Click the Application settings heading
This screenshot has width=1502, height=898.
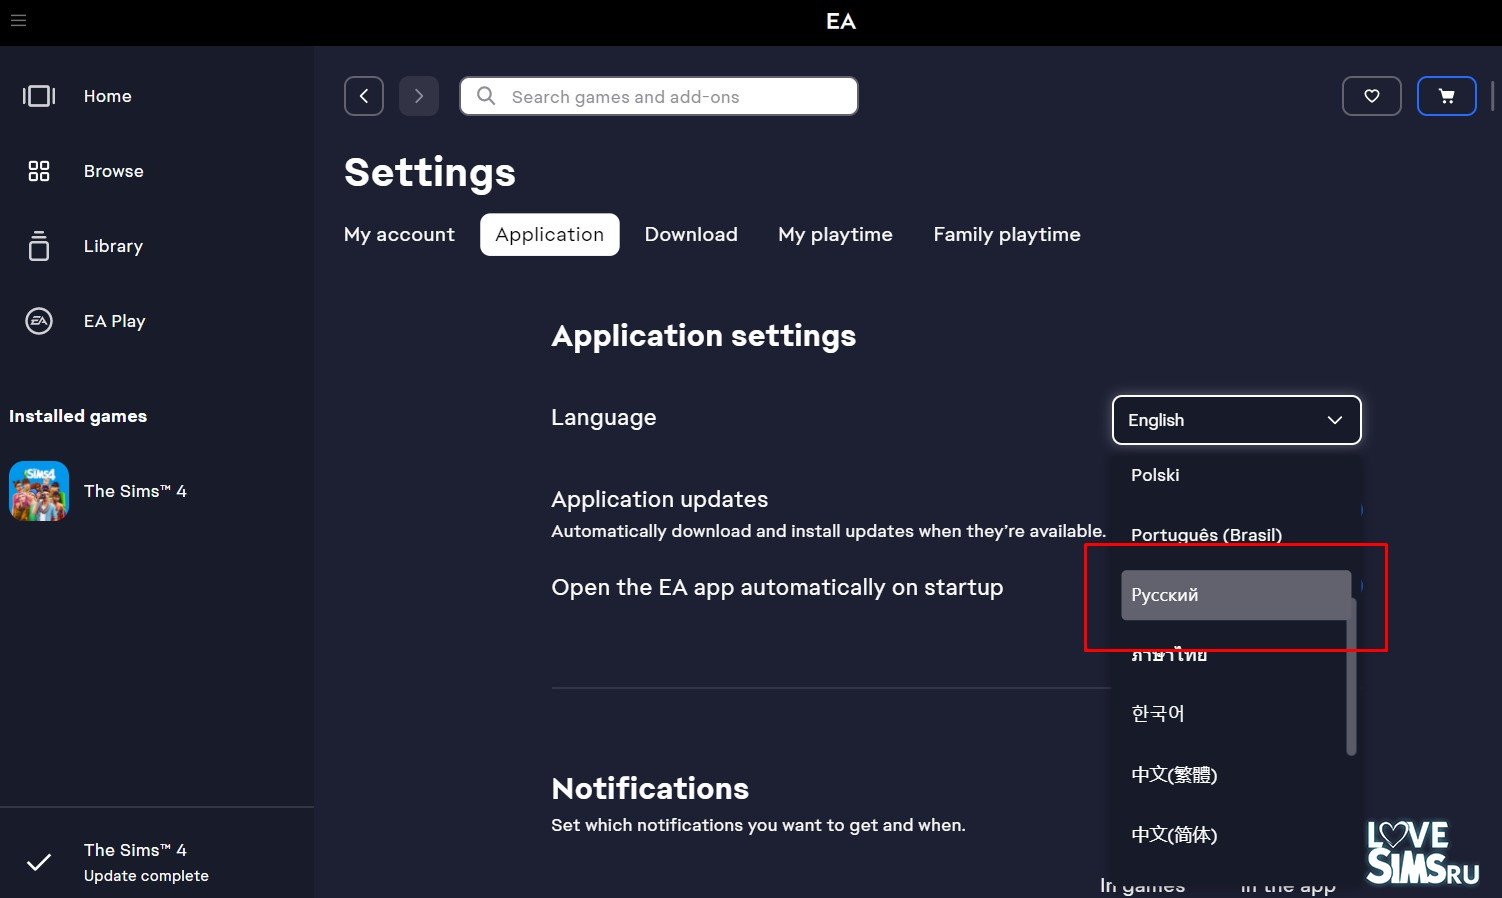coord(704,335)
